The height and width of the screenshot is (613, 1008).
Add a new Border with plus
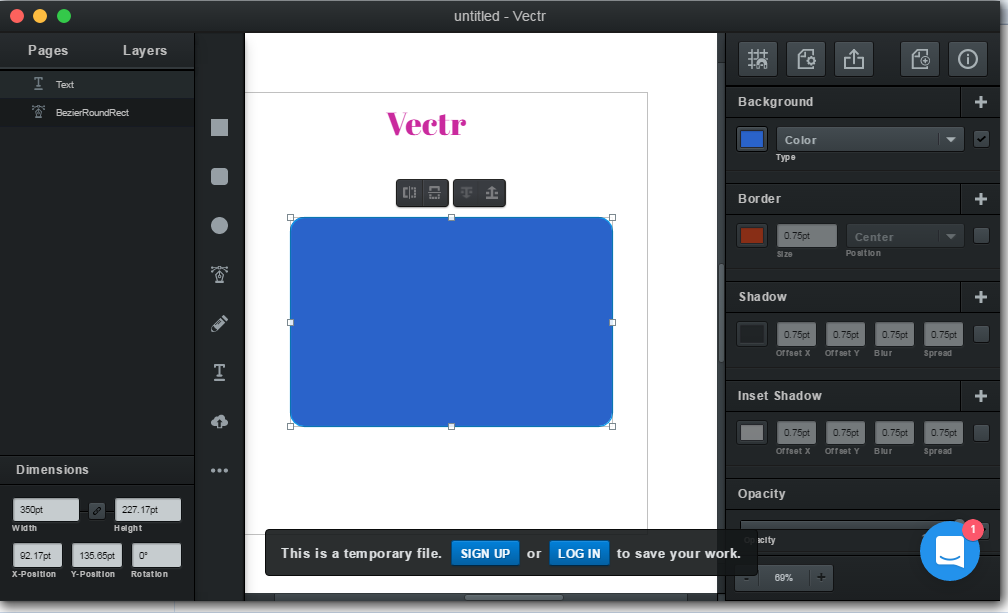click(980, 199)
